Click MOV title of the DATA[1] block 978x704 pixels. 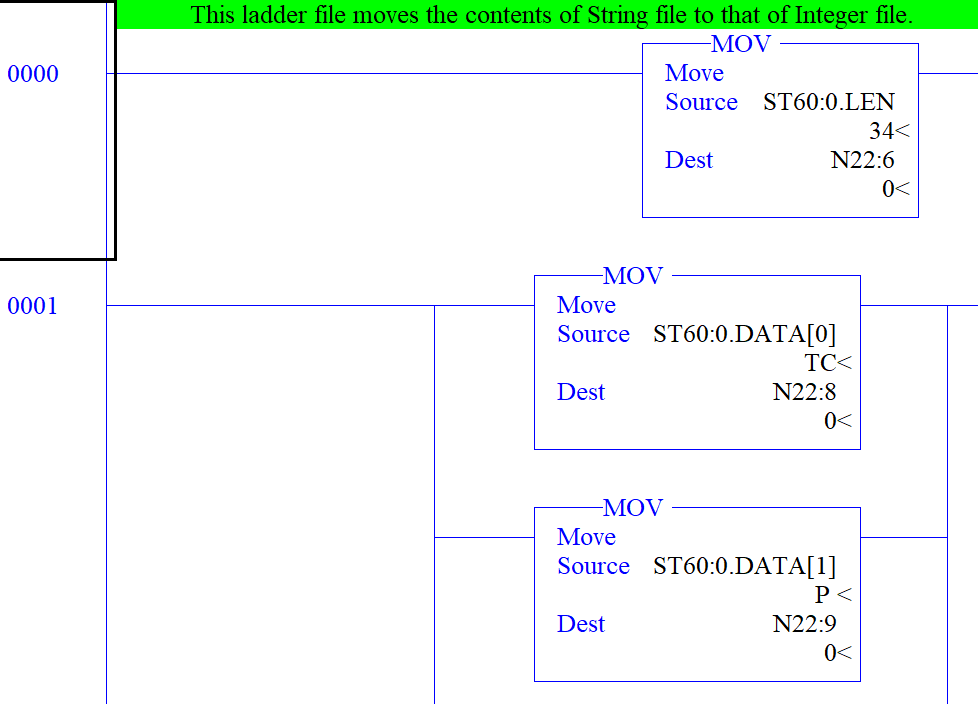coord(633,508)
